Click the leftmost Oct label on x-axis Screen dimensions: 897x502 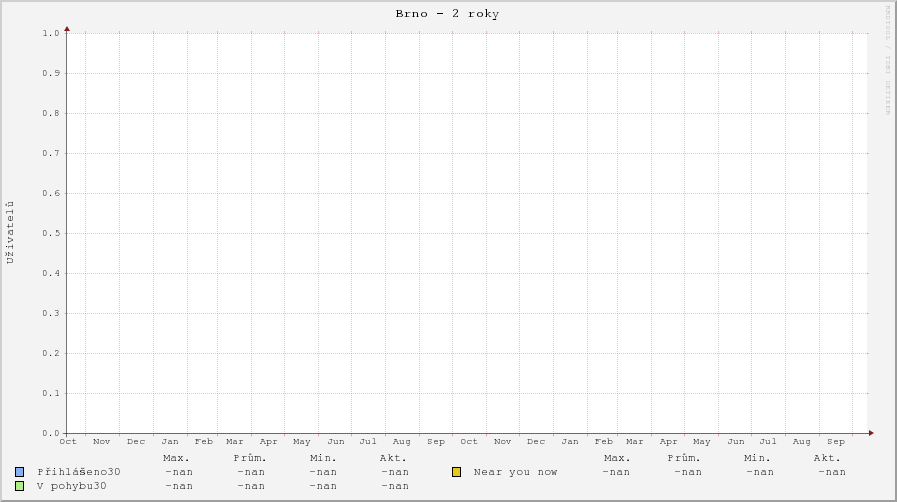(x=68, y=441)
